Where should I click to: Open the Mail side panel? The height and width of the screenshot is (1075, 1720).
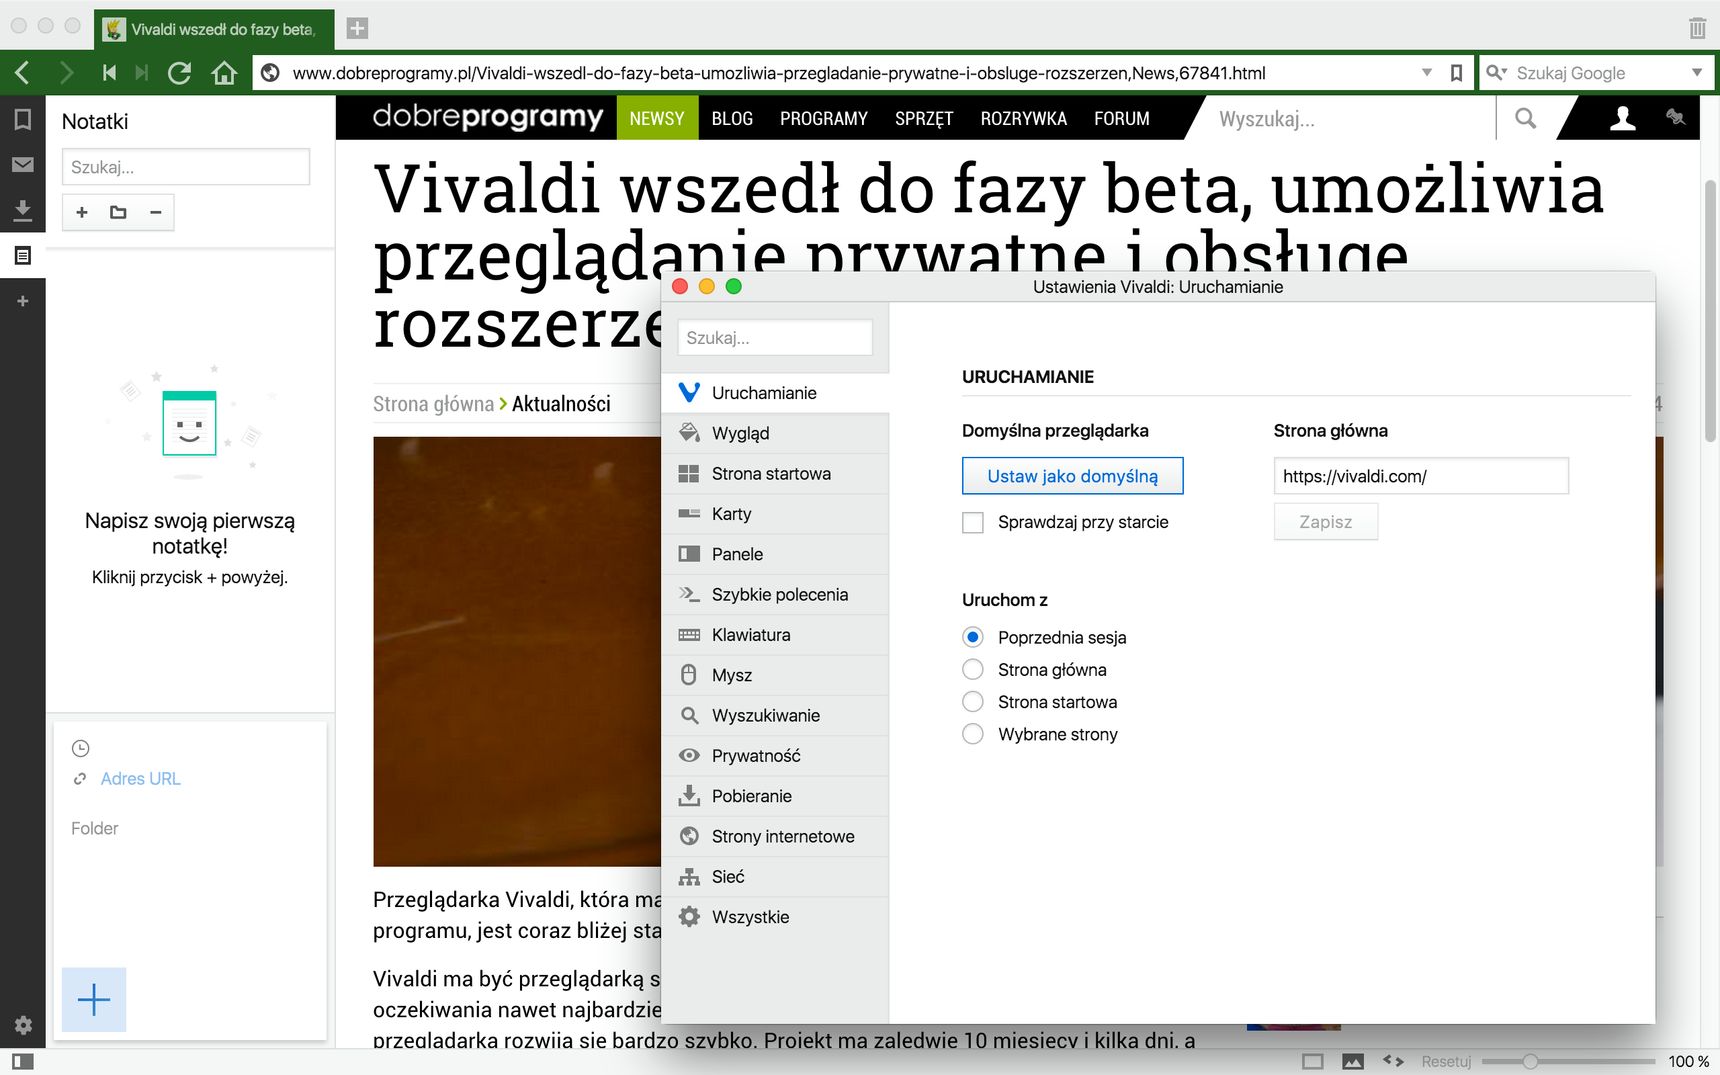22,165
